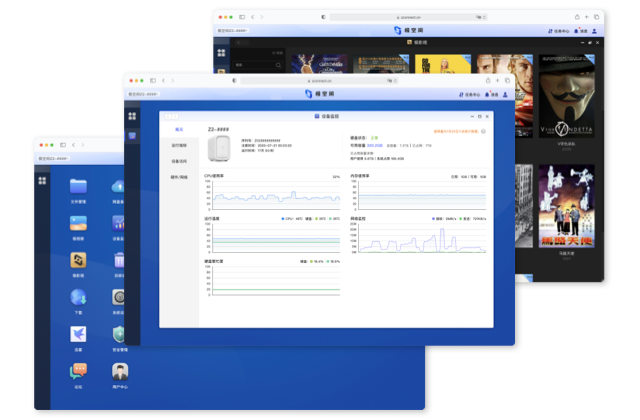Open 任务中心 in the middle window header

(x=471, y=94)
